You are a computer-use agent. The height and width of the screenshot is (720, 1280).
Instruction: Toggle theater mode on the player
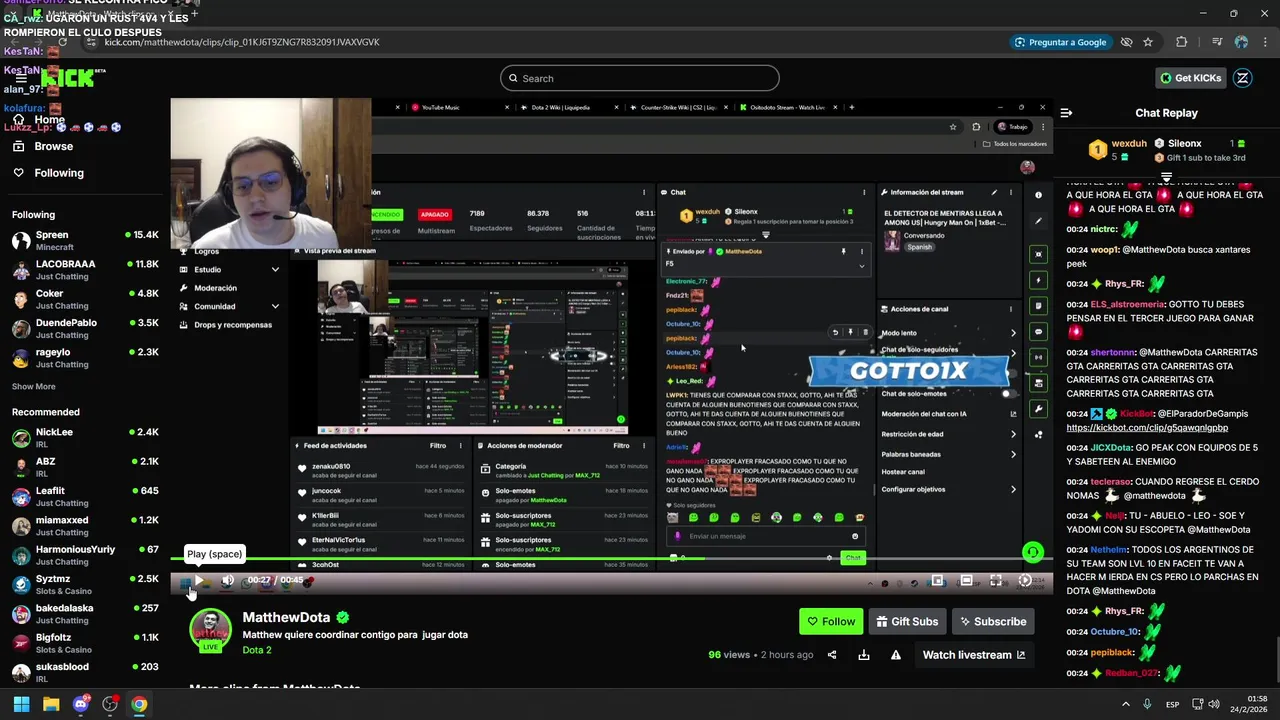pos(966,580)
